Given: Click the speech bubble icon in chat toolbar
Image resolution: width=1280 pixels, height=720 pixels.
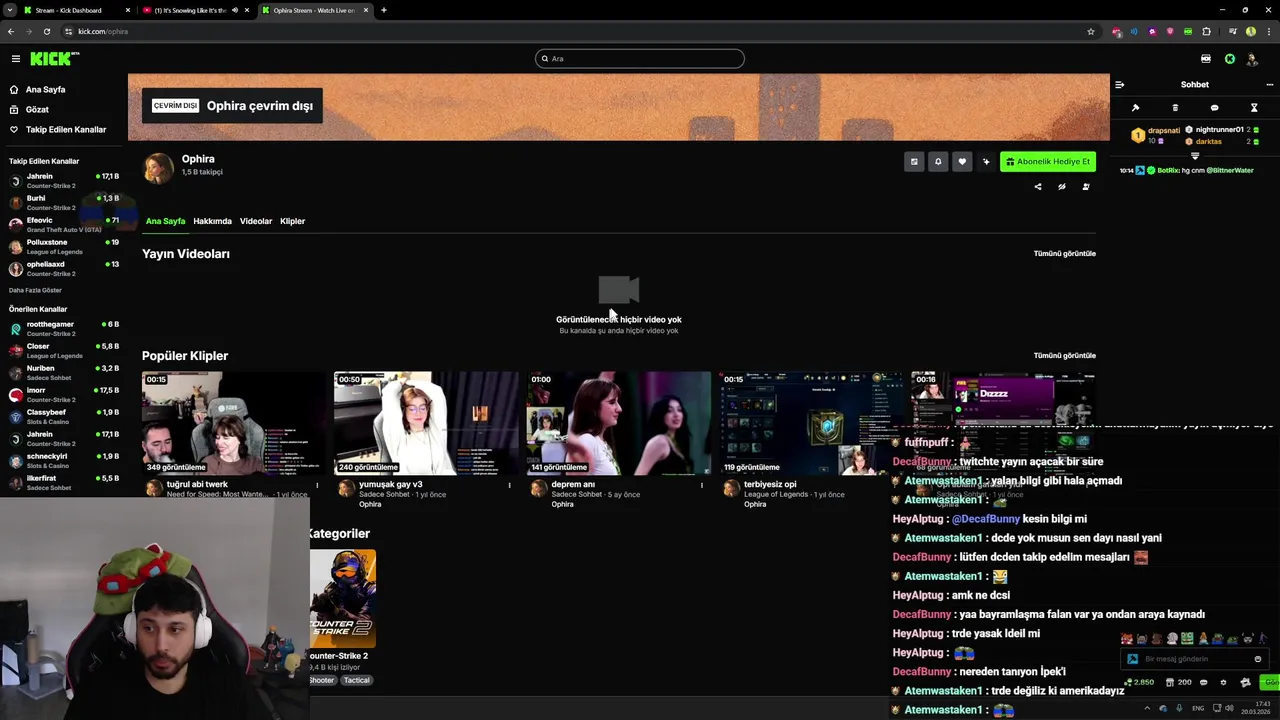Looking at the screenshot, I should 1214,108.
